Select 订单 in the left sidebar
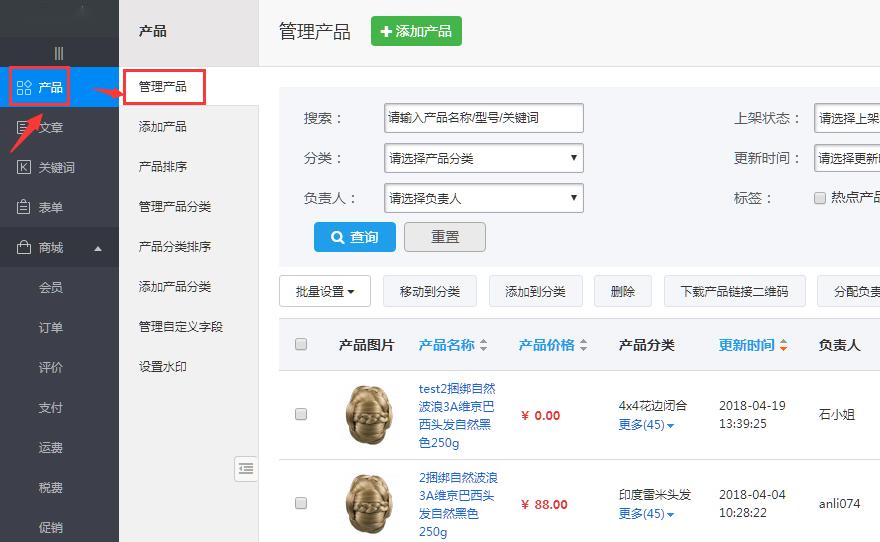Viewport: 880px width, 542px height. click(51, 328)
